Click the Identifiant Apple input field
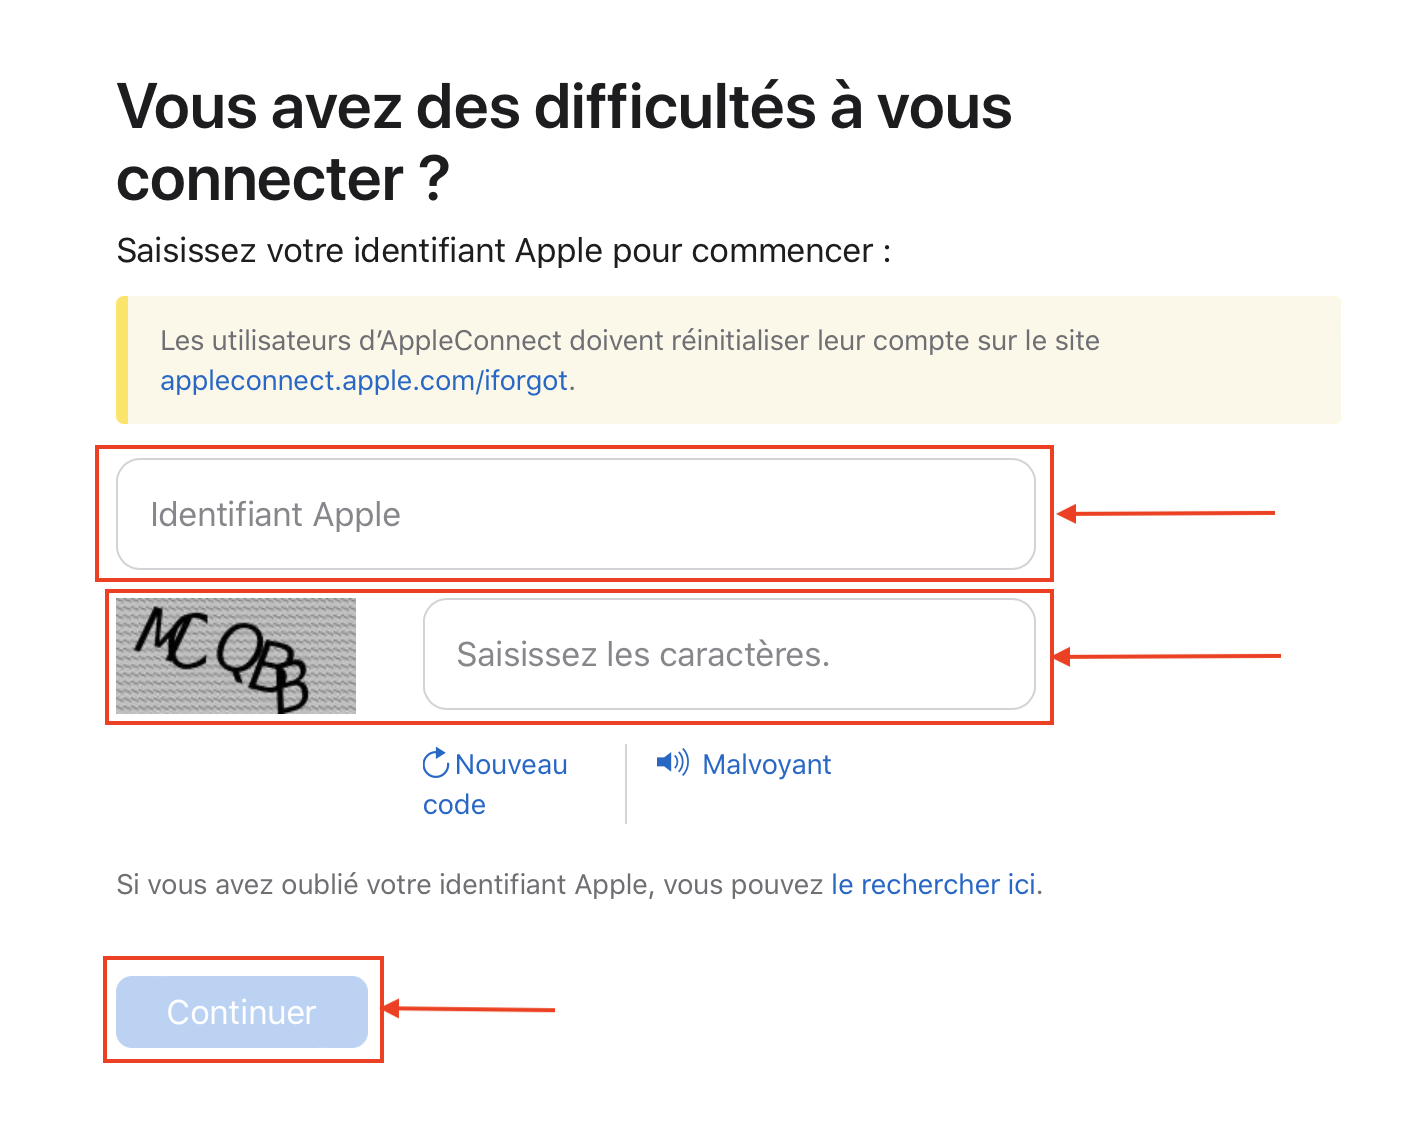The image size is (1410, 1122). point(575,514)
